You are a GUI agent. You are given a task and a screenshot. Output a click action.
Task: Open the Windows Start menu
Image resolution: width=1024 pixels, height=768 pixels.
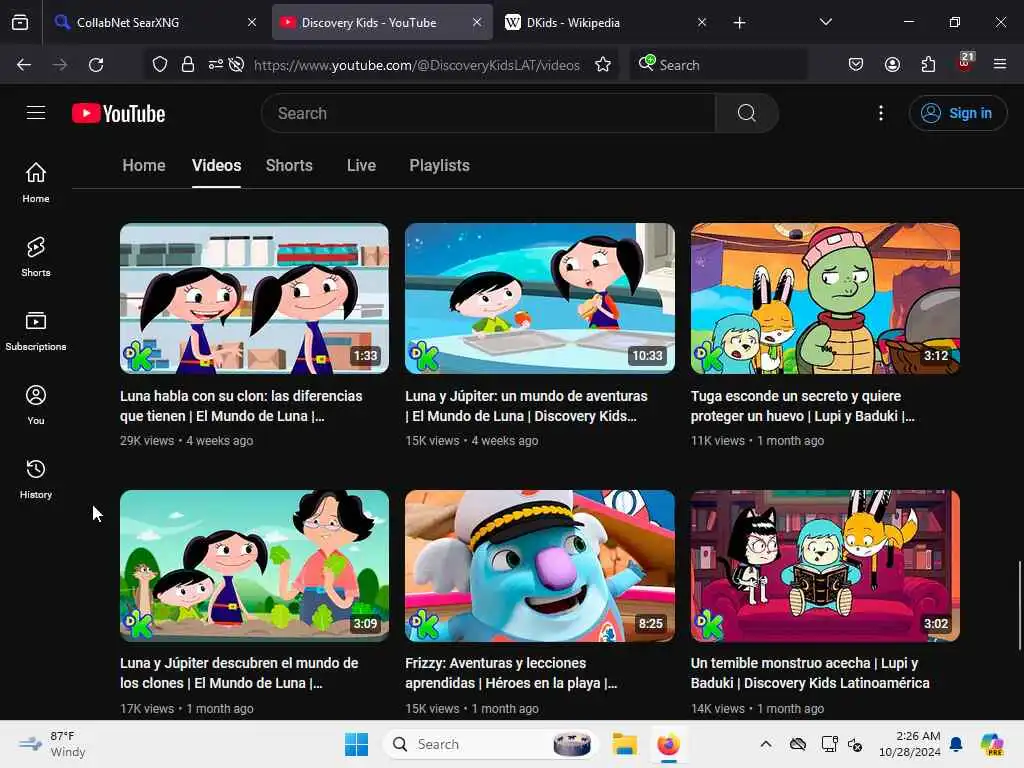click(356, 744)
